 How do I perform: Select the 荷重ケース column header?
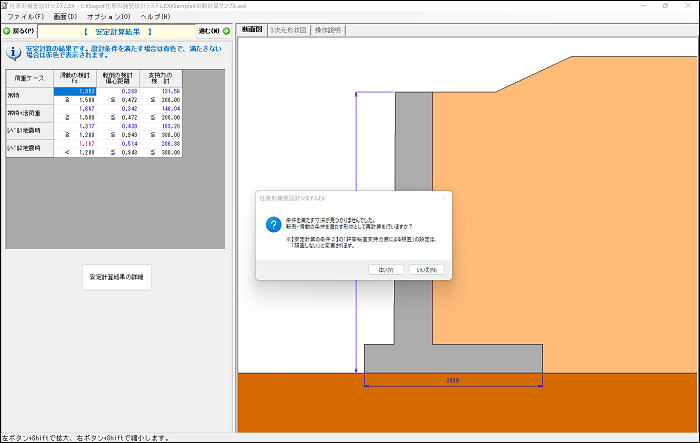click(29, 78)
